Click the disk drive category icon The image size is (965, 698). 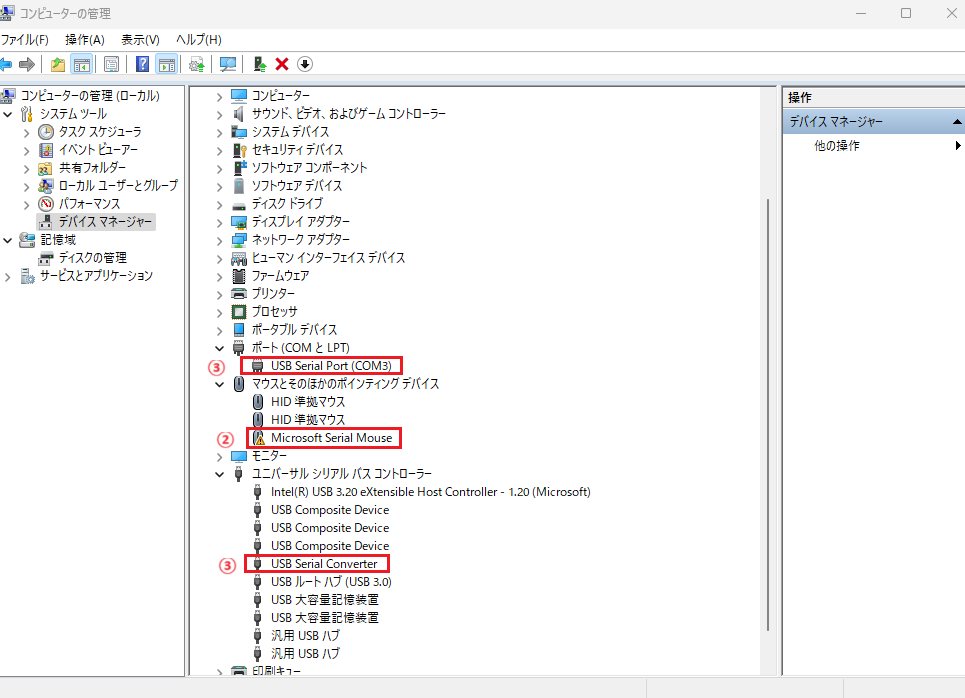tap(239, 206)
